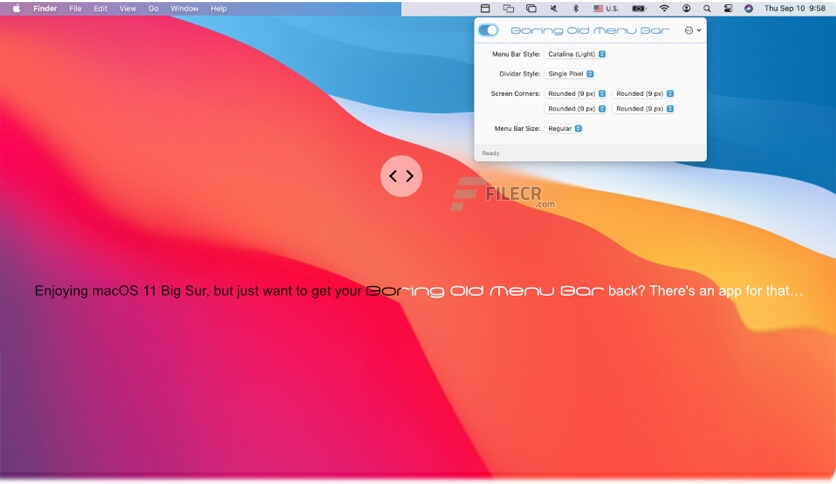This screenshot has height=484, width=836.
Task: Click the user account menu bar icon
Action: 686,9
